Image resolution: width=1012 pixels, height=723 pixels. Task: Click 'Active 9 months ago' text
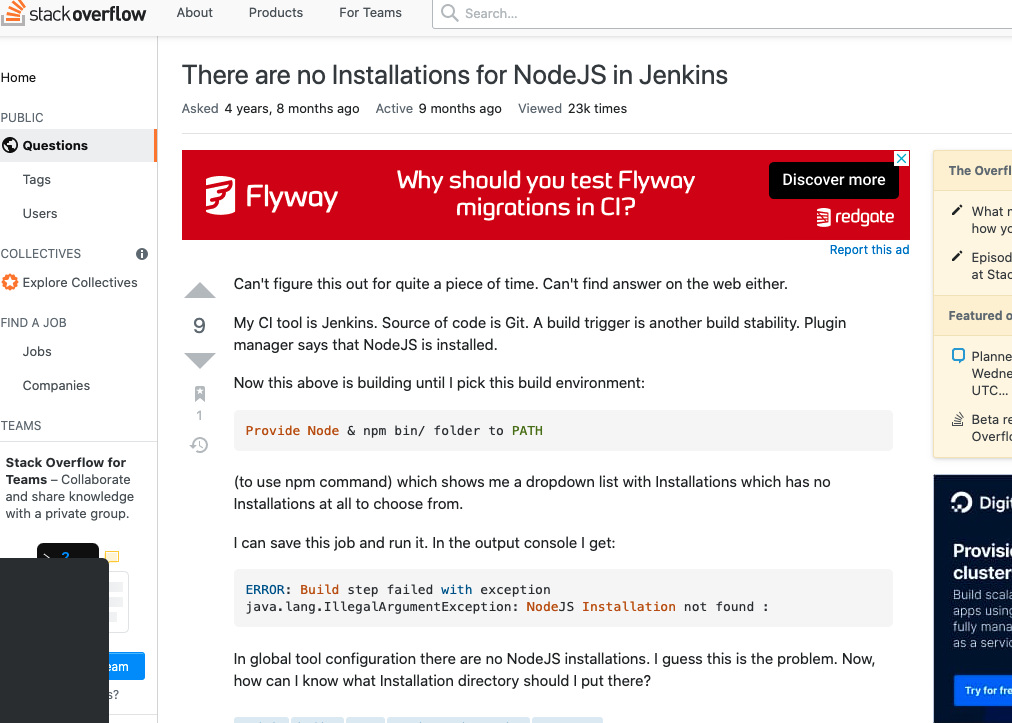point(438,108)
